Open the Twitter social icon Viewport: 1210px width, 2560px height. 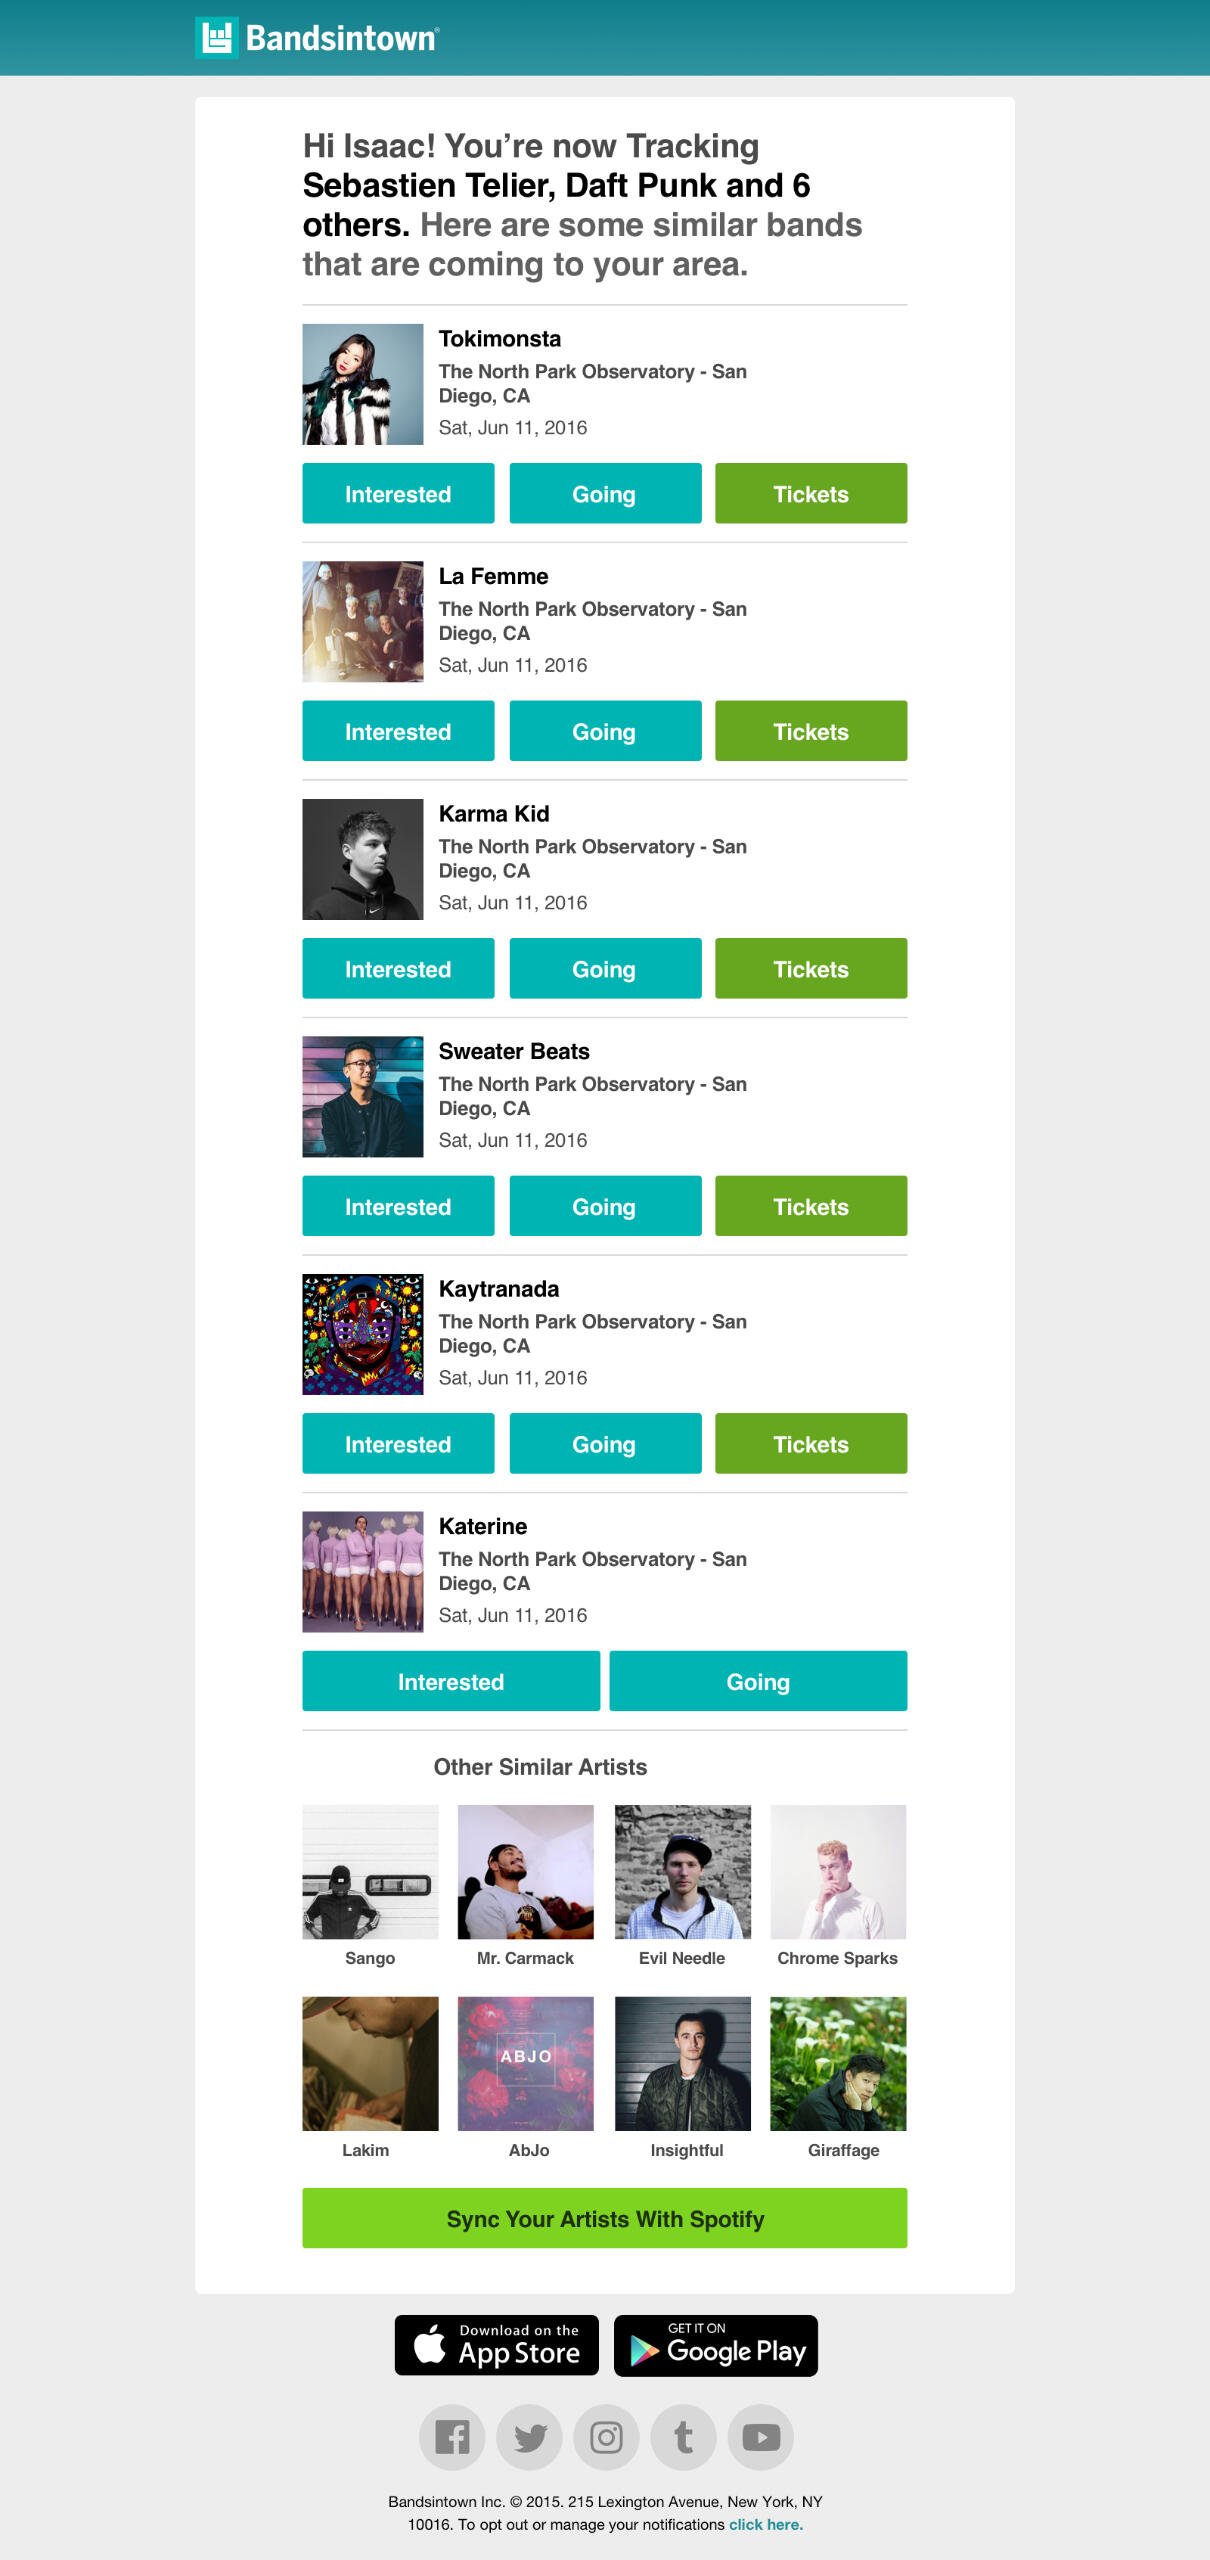point(529,2437)
